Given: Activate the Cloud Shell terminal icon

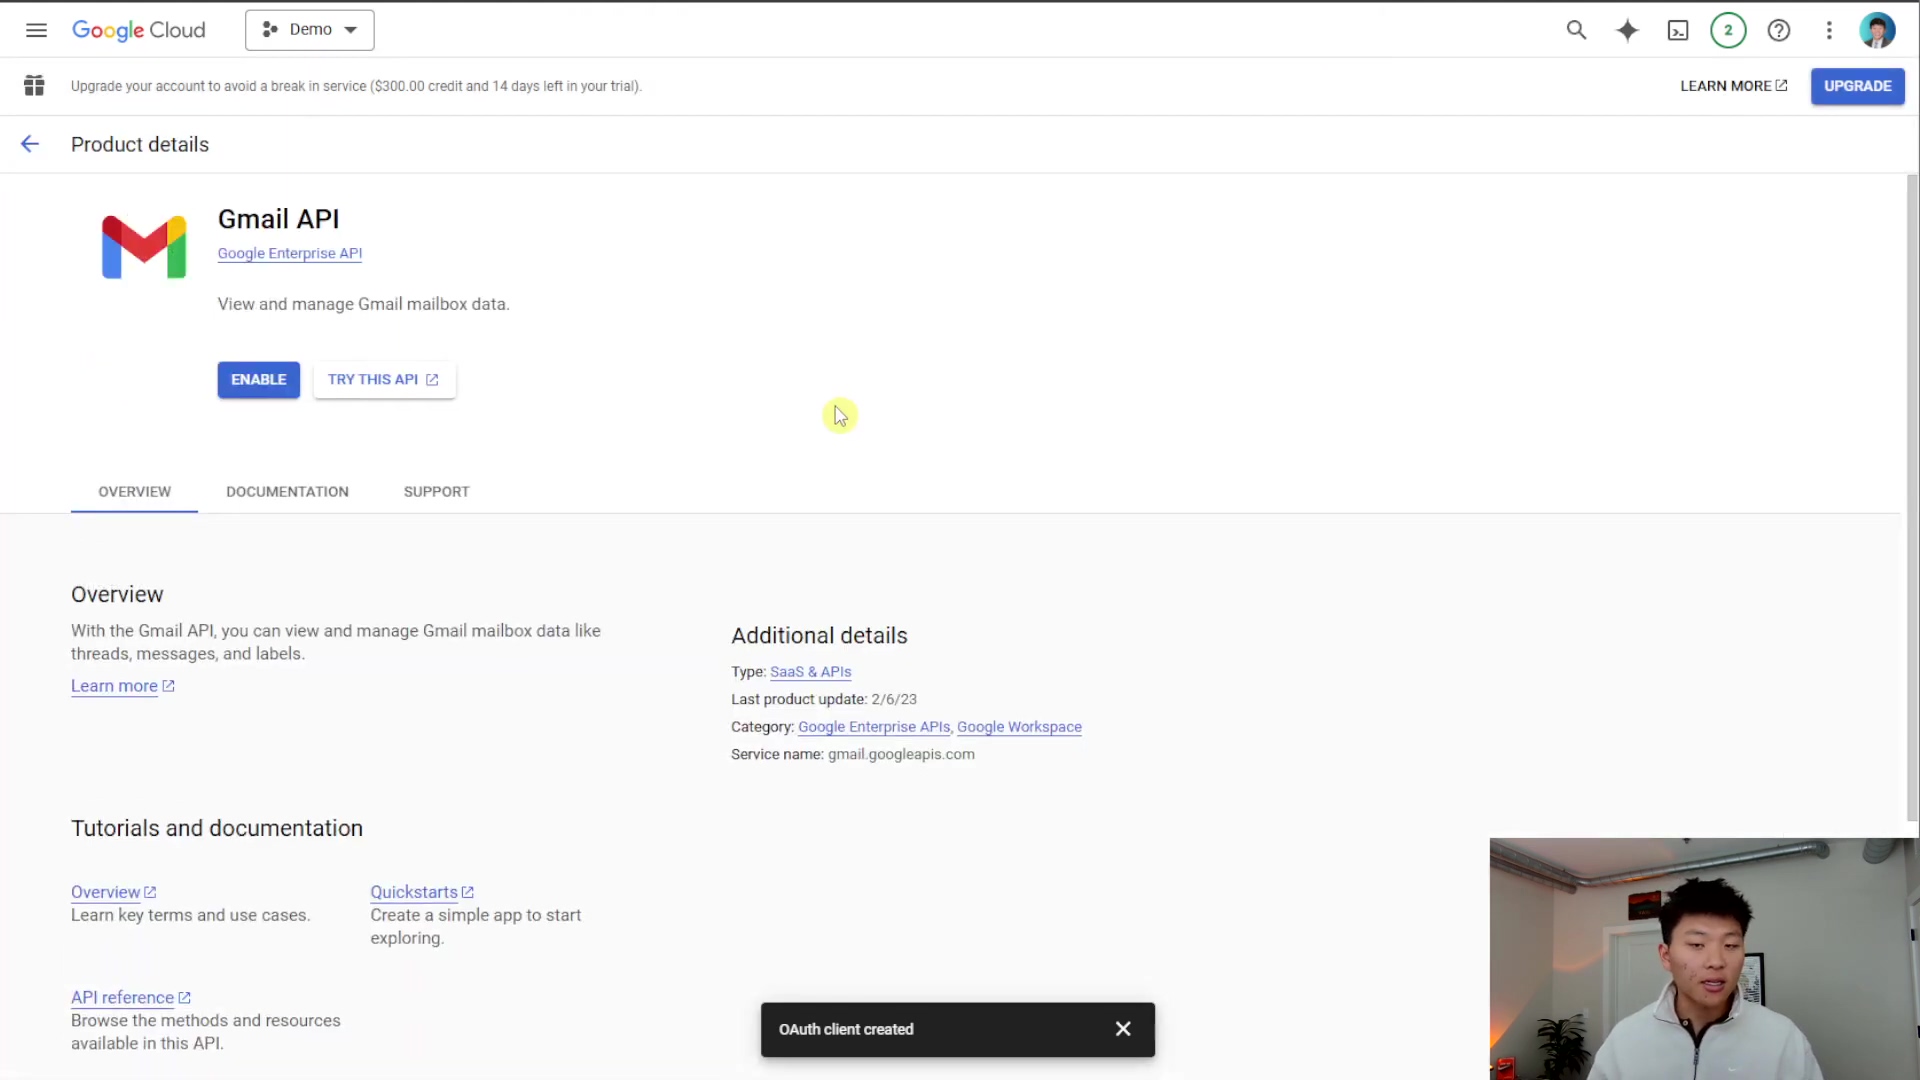Looking at the screenshot, I should coord(1678,30).
